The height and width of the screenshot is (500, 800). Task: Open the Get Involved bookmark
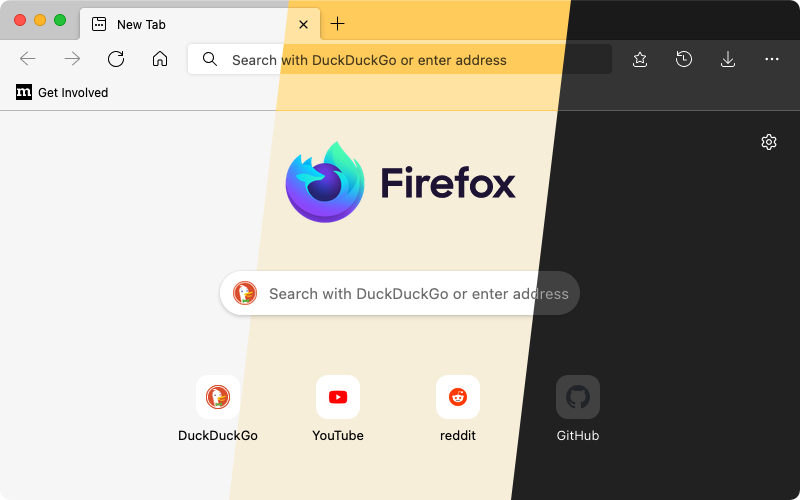pyautogui.click(x=62, y=92)
